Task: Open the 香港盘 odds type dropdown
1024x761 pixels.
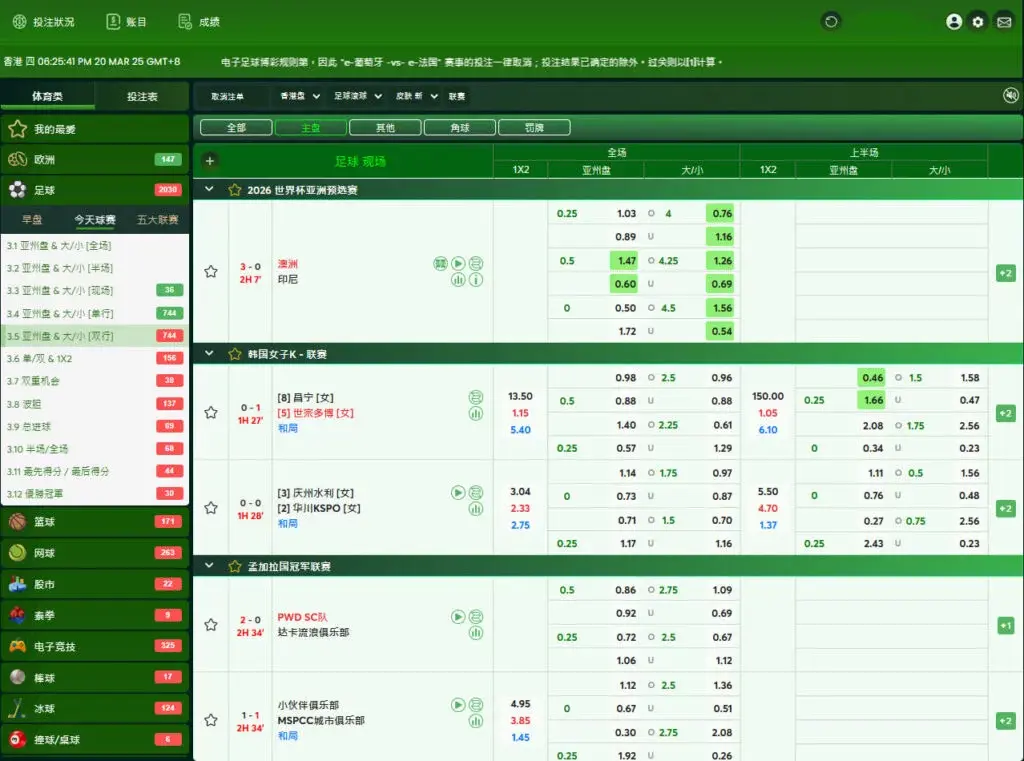Action: [299, 97]
